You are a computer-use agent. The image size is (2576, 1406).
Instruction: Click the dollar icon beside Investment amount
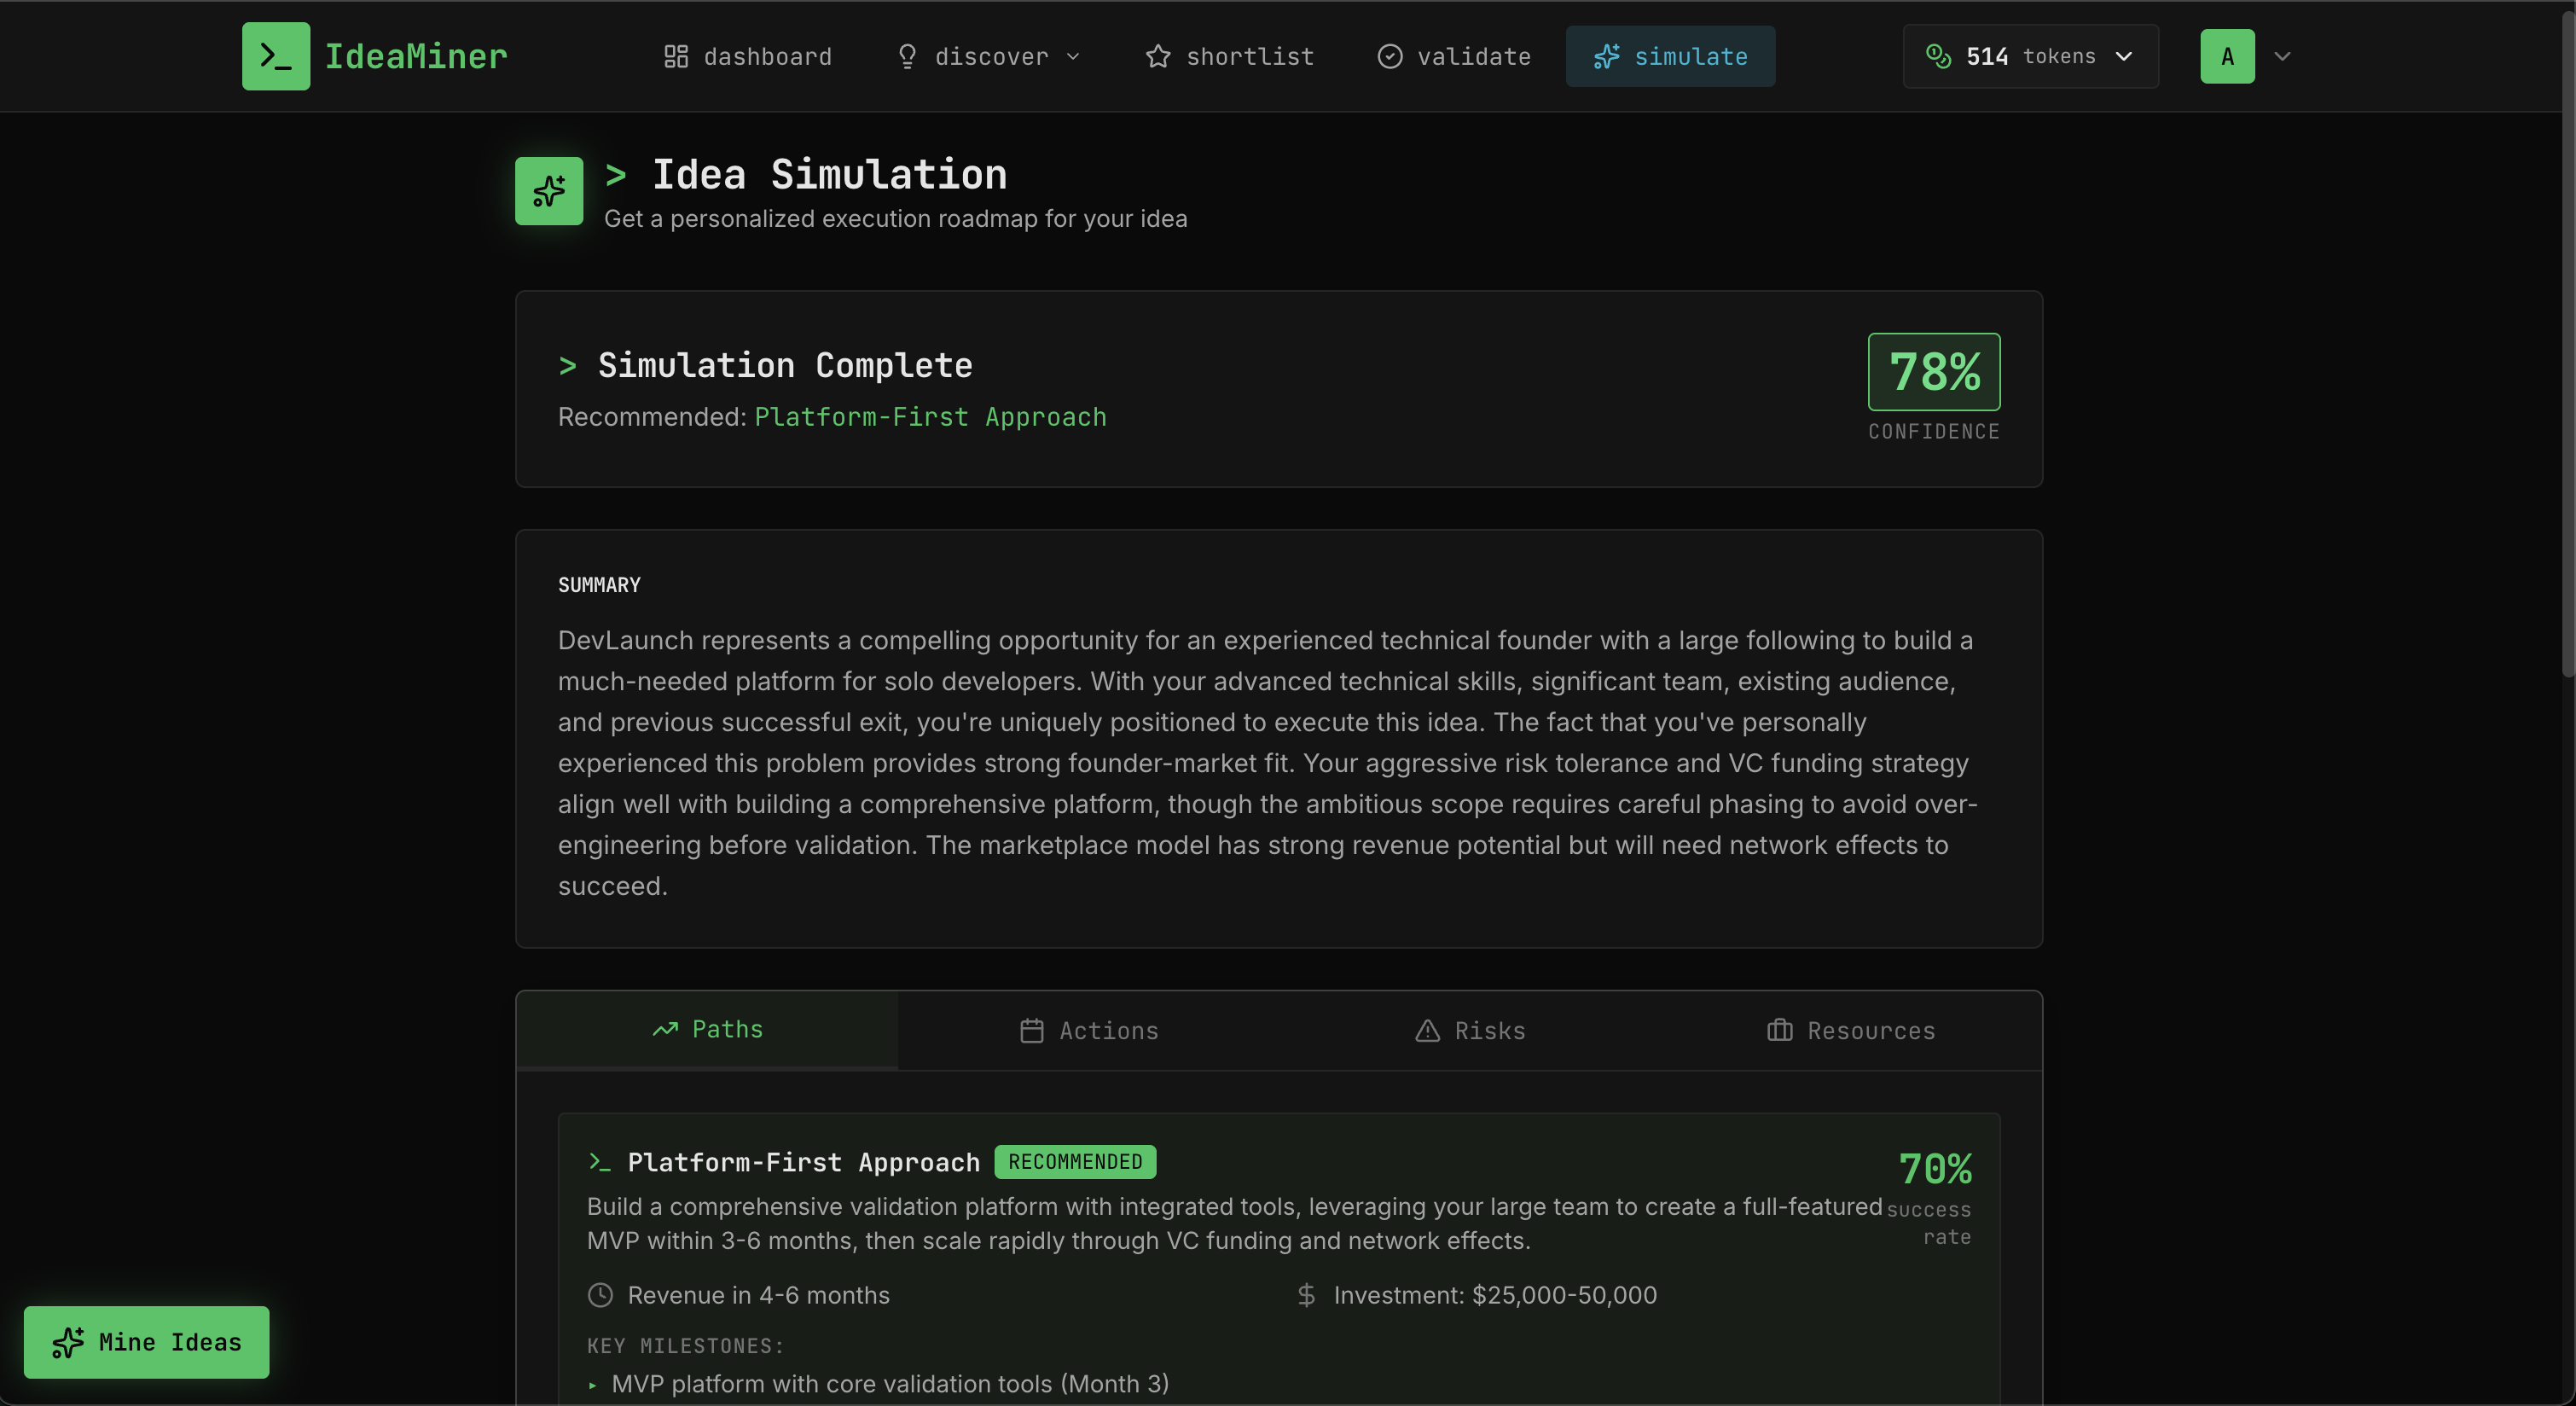[x=1306, y=1295]
